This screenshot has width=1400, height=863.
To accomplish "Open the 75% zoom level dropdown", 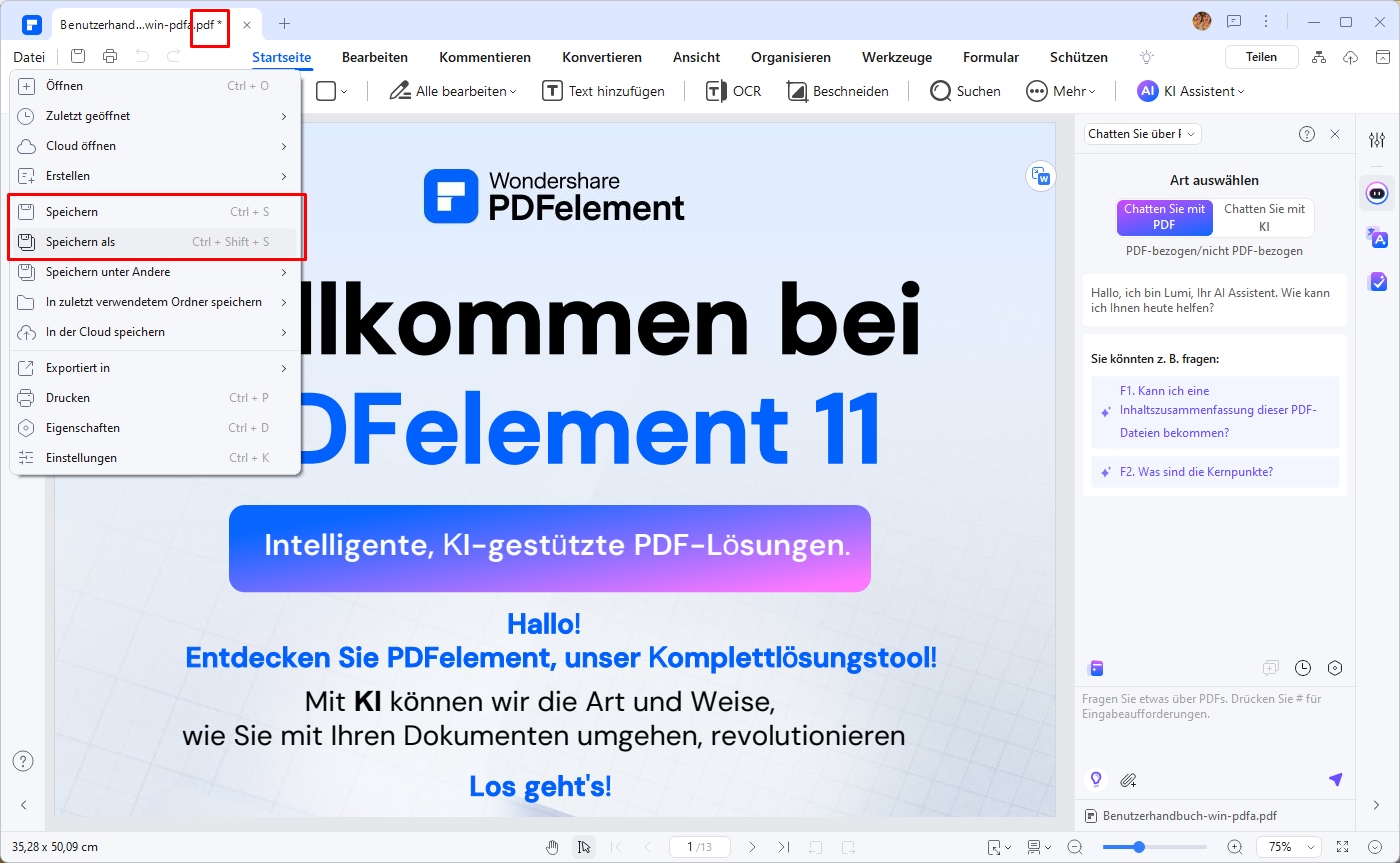I will tap(1289, 847).
